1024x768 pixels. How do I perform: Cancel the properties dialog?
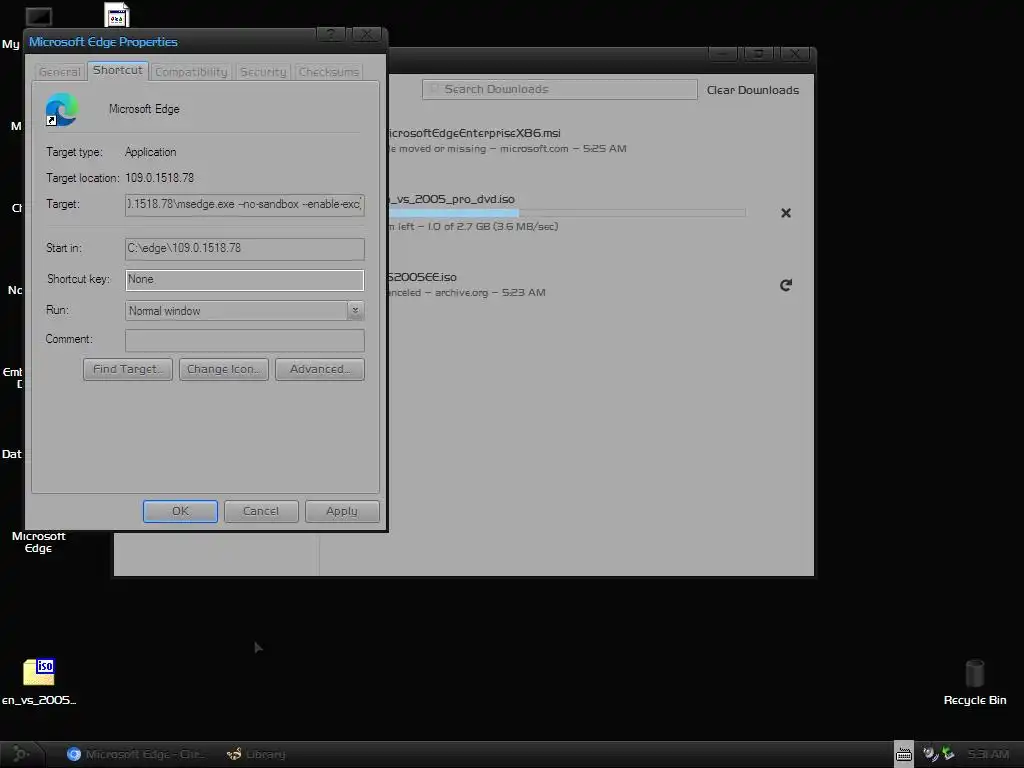tap(261, 511)
